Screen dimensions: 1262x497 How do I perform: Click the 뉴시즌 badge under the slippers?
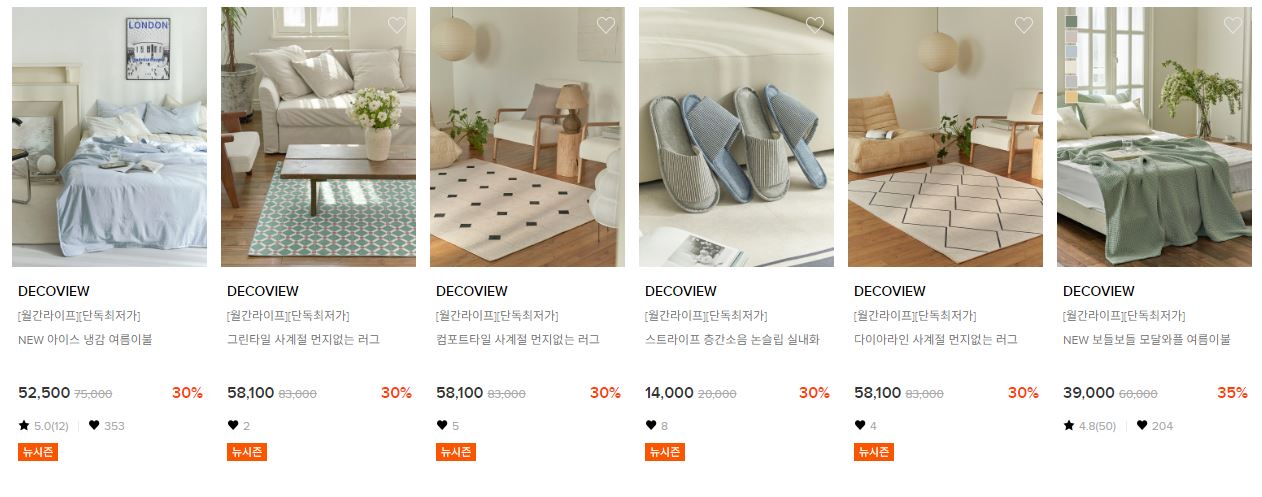pos(665,452)
